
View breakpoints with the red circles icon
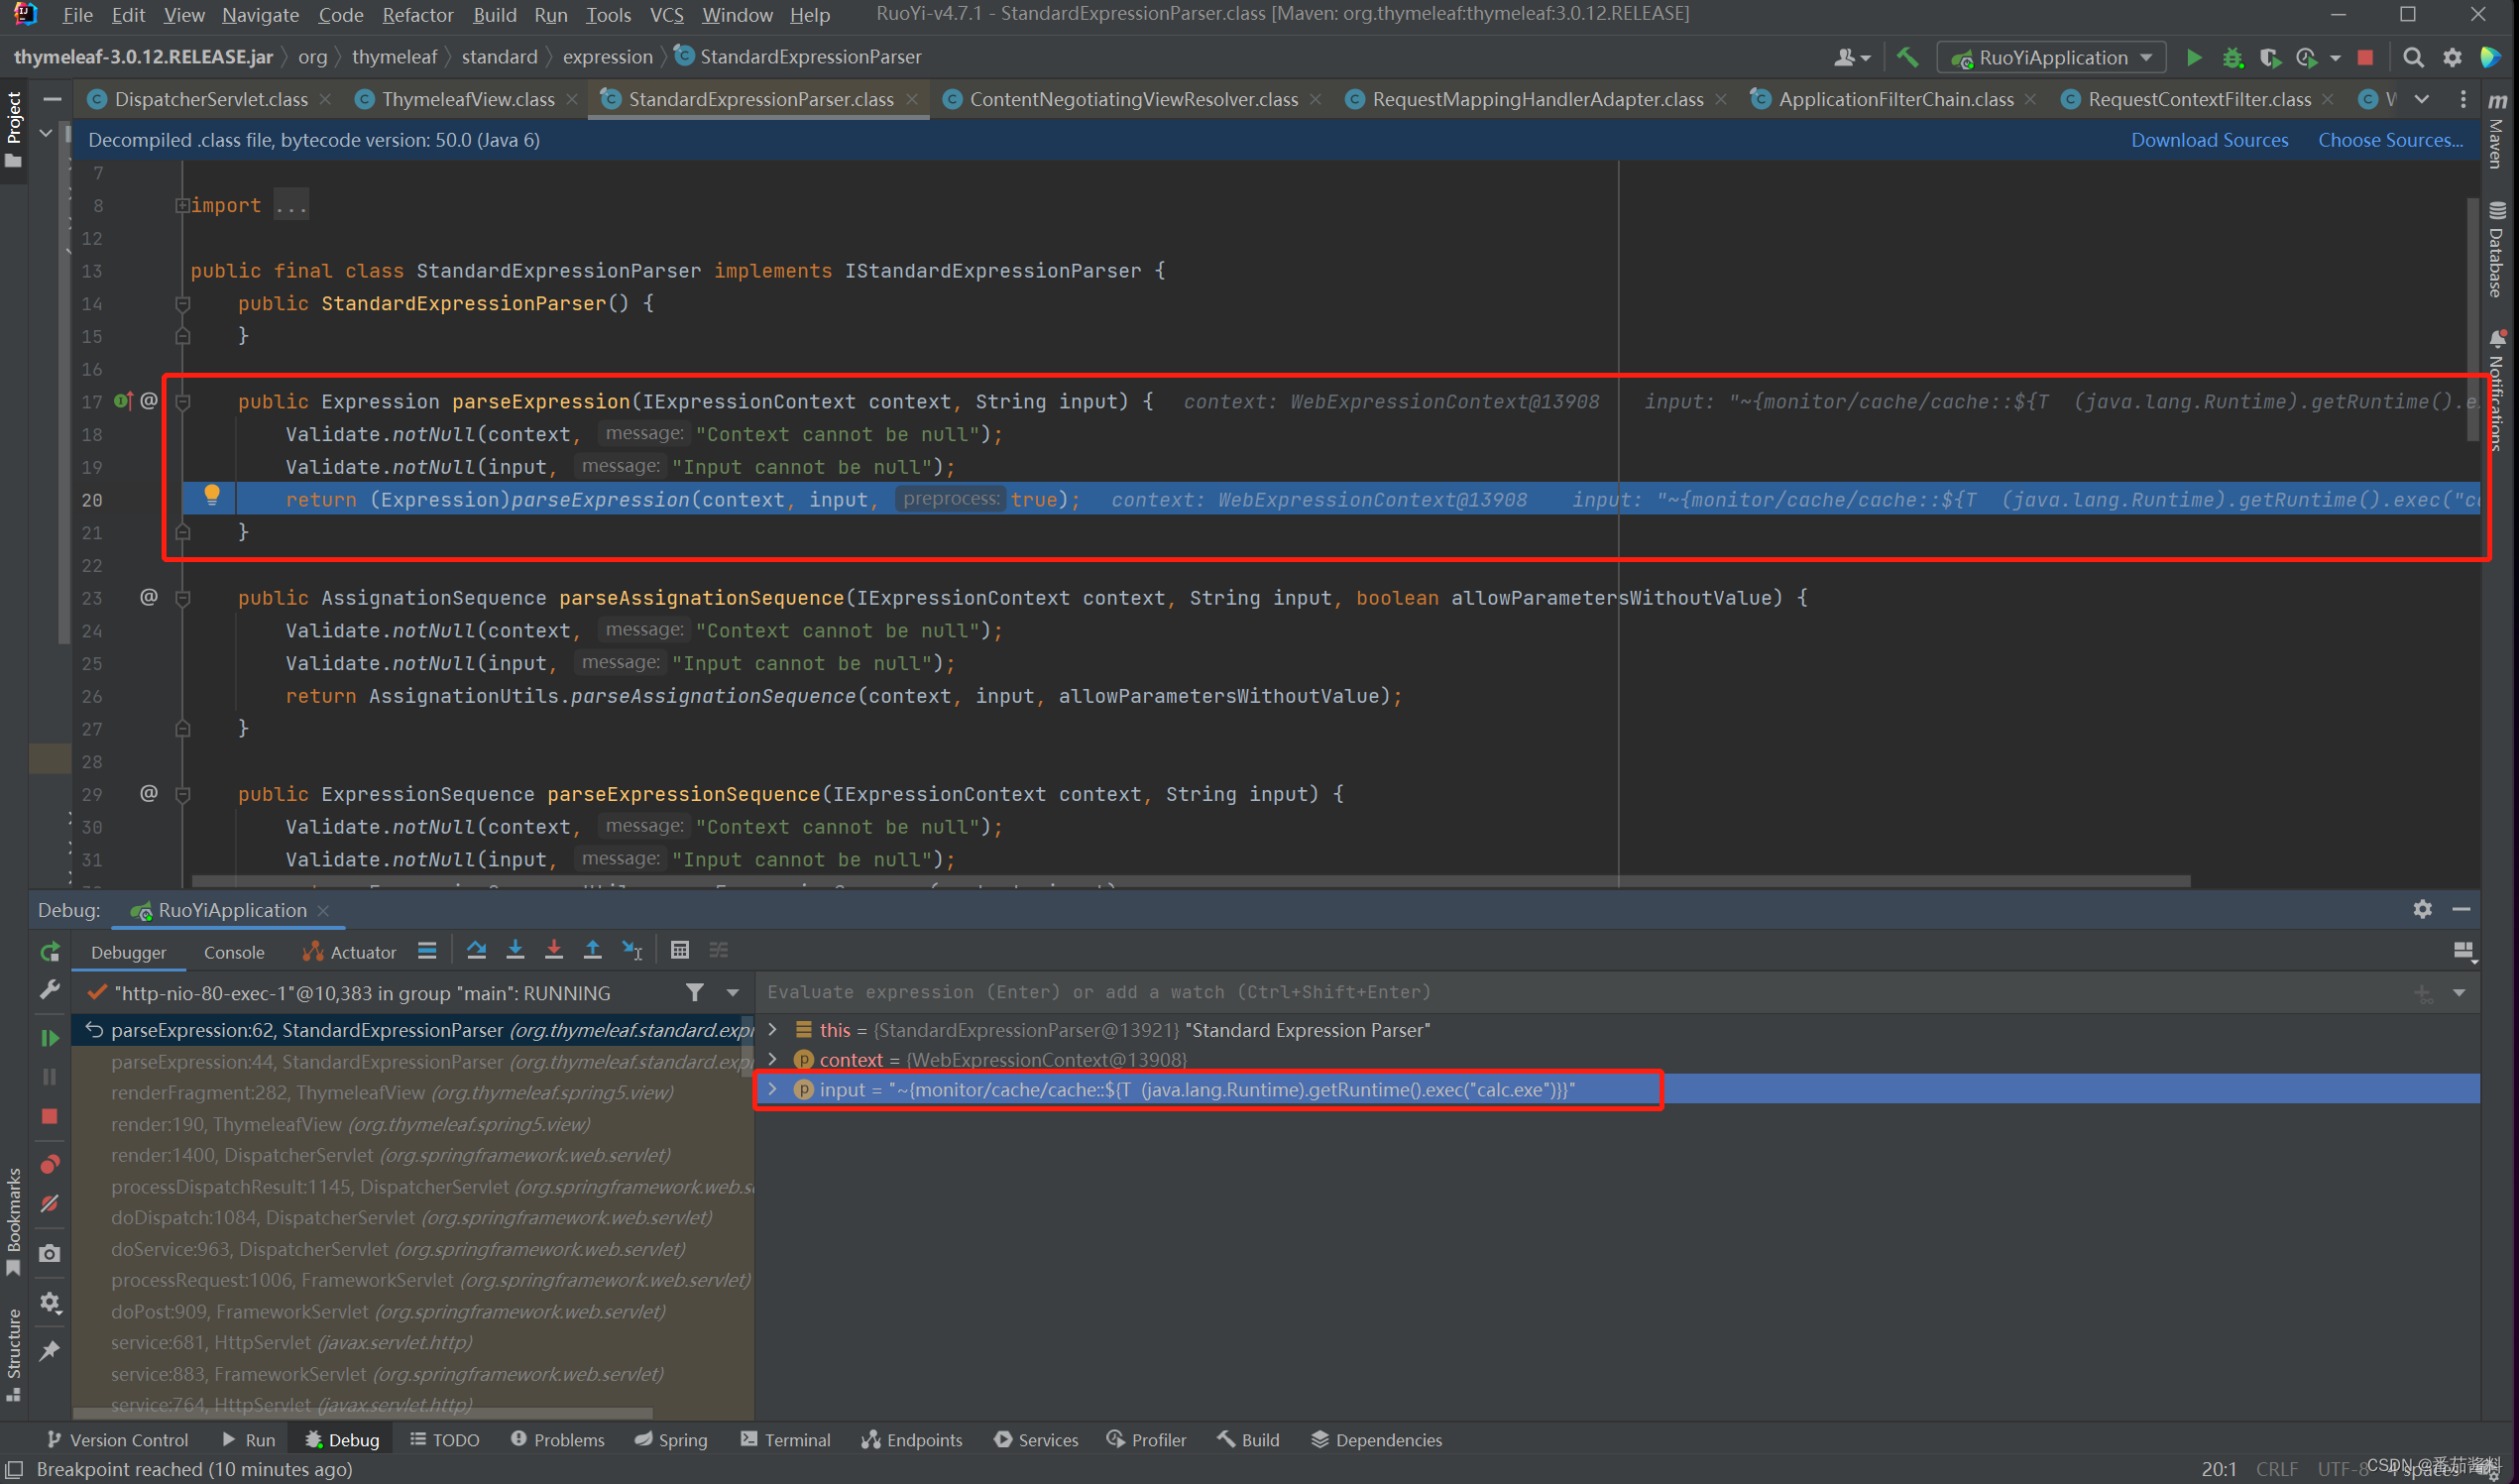point(50,1164)
